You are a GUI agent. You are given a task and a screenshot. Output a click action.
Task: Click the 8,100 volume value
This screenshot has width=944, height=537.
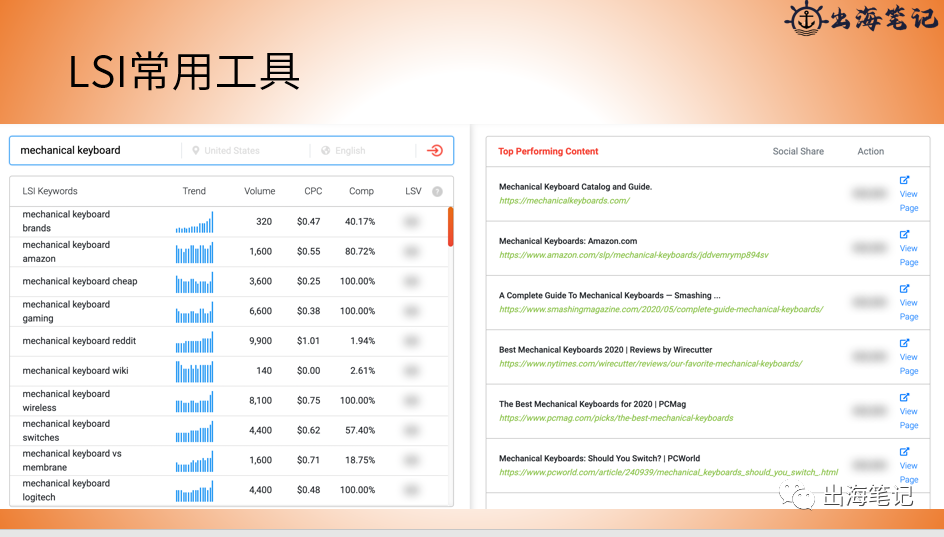tap(260, 400)
